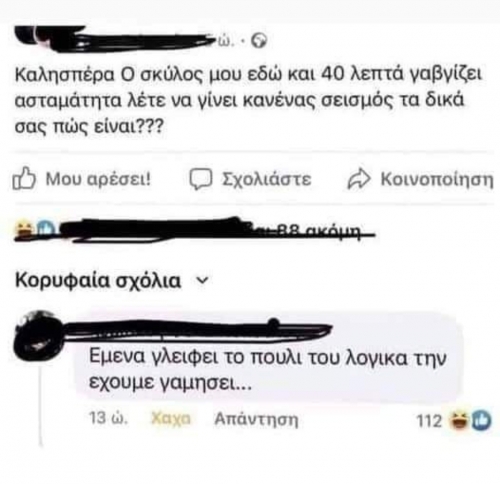Image resolution: width=500 pixels, height=484 pixels.
Task: Click the speech bubble icon beside Σχολιάστε
Action: coord(201,179)
